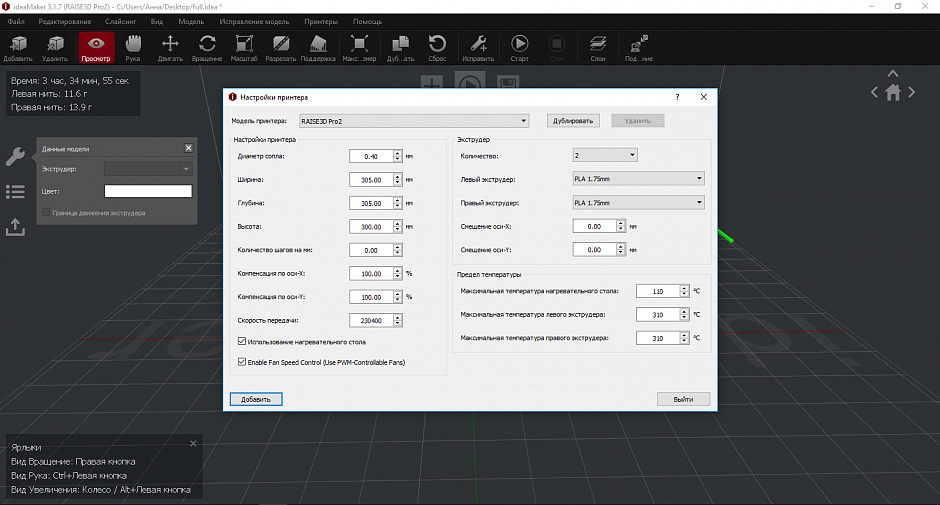Click the Старт (Start slicing) icon
Image resolution: width=940 pixels, height=505 pixels.
(520, 48)
